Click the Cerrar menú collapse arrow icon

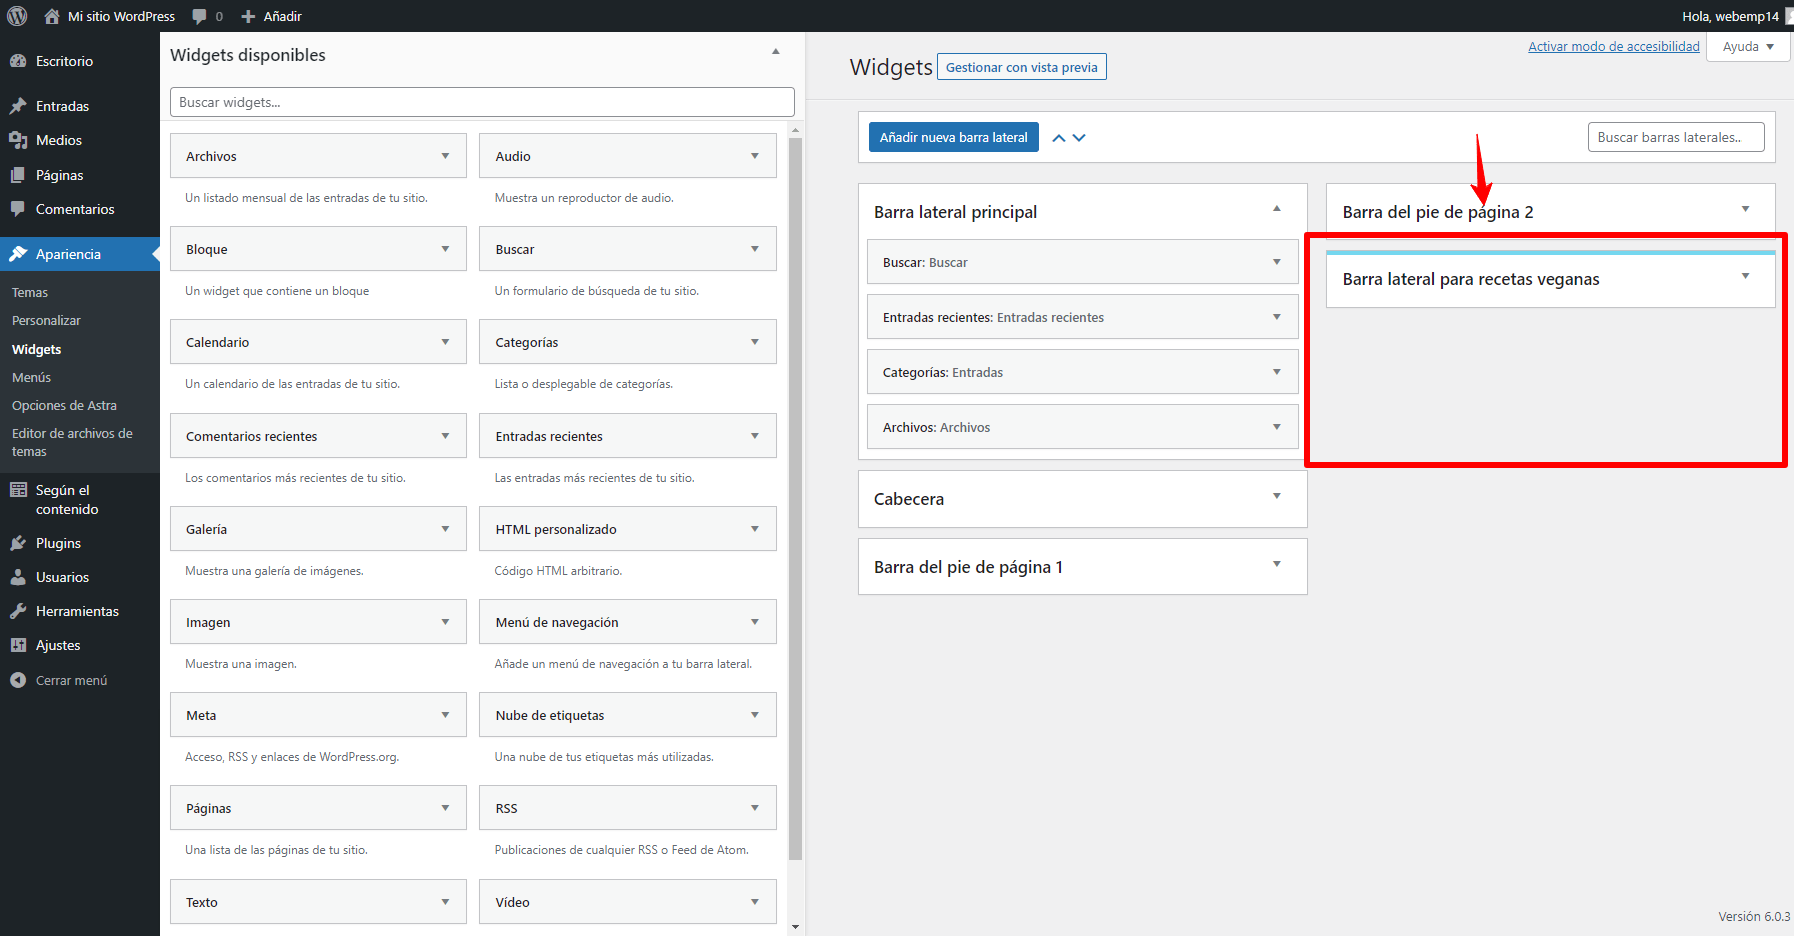18,680
